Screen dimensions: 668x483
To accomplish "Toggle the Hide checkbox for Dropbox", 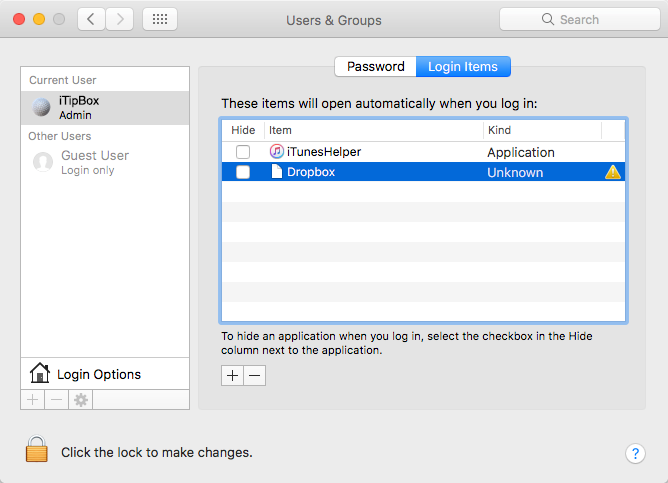I will [x=243, y=172].
